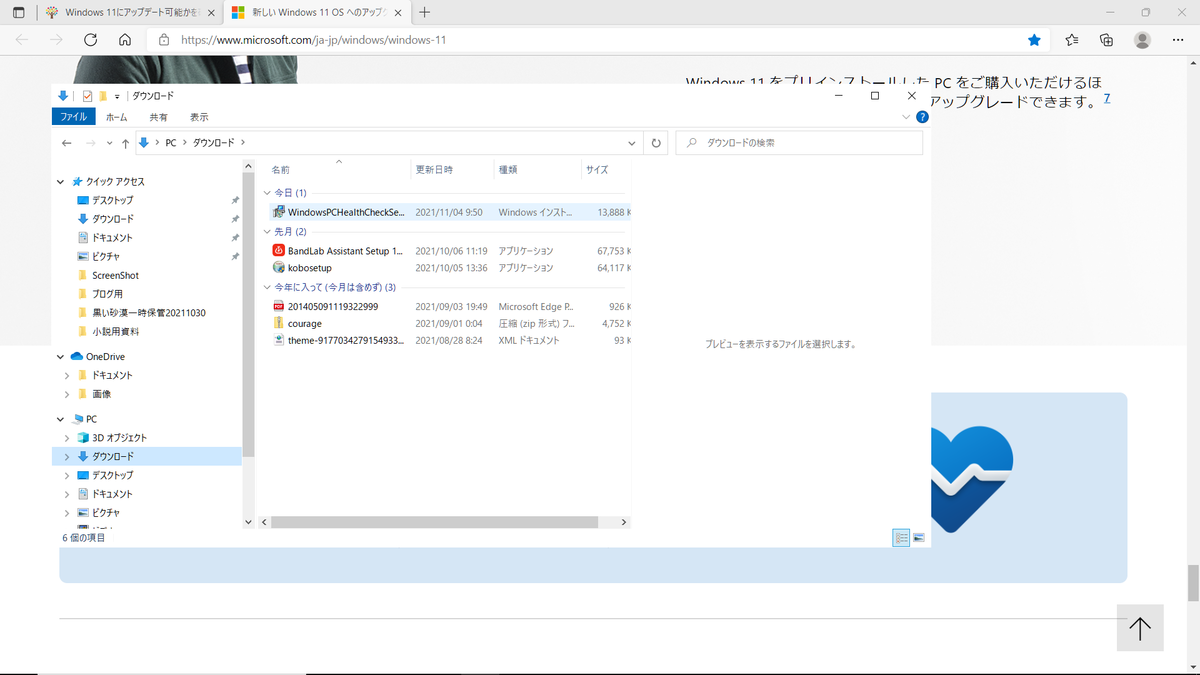Select ピクチャ under quick access
1200x675 pixels.
pyautogui.click(x=106, y=257)
